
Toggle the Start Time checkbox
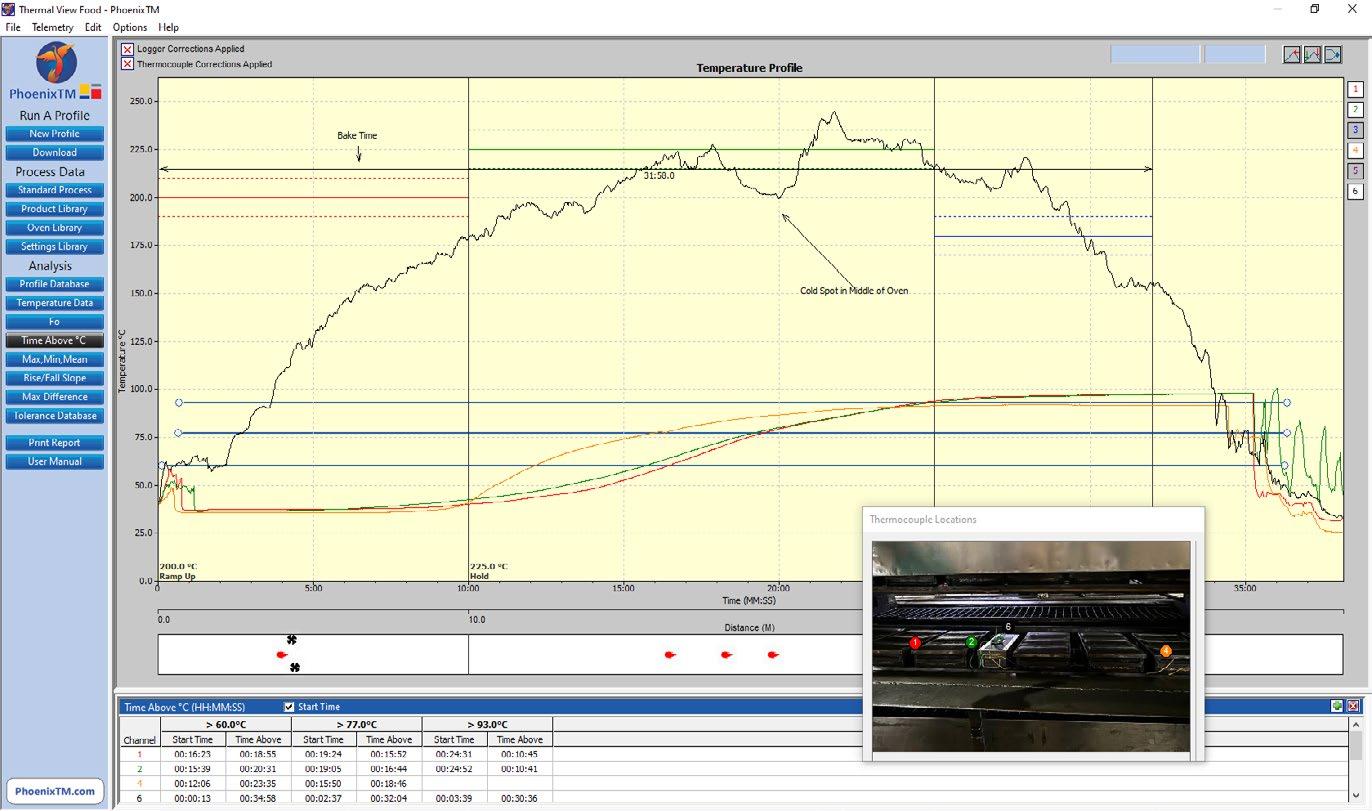(x=290, y=707)
